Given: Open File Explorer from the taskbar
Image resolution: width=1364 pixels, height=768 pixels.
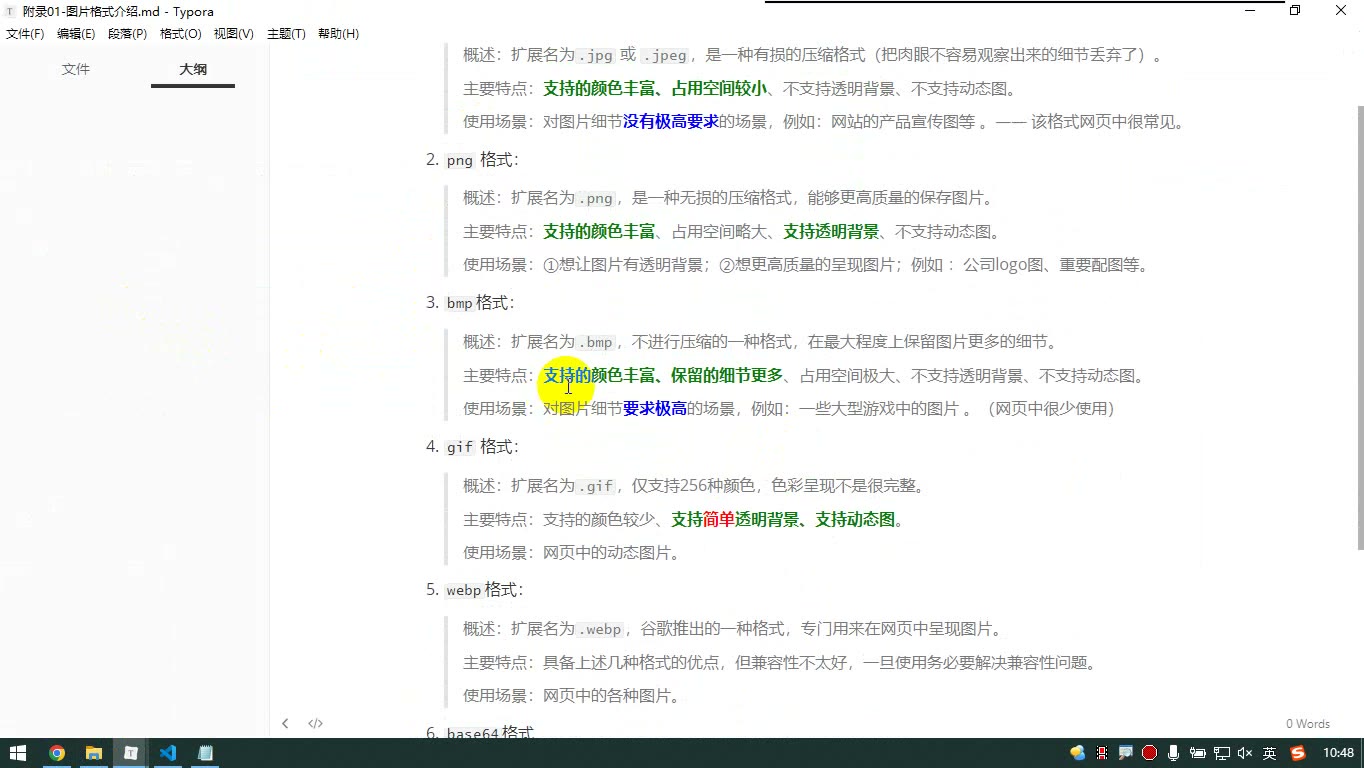Looking at the screenshot, I should 94,753.
